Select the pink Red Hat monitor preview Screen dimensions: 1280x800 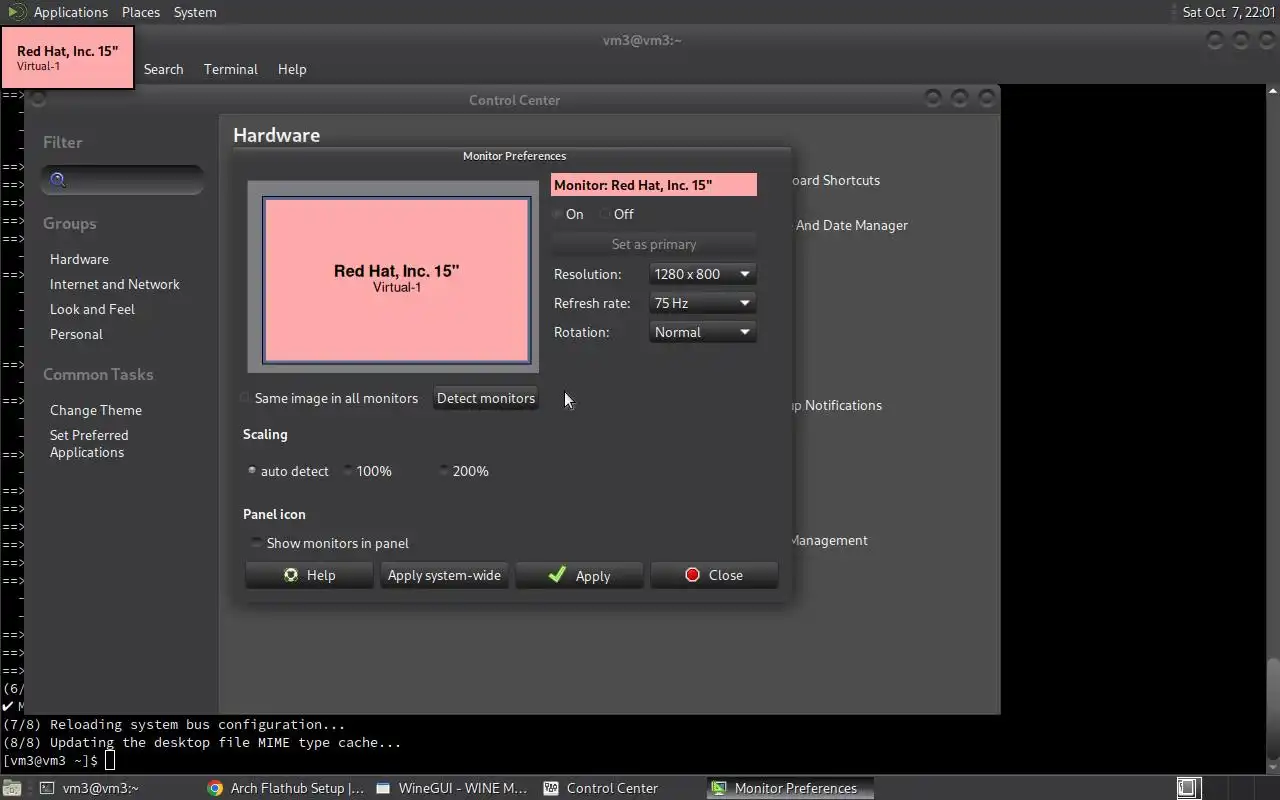click(x=397, y=280)
